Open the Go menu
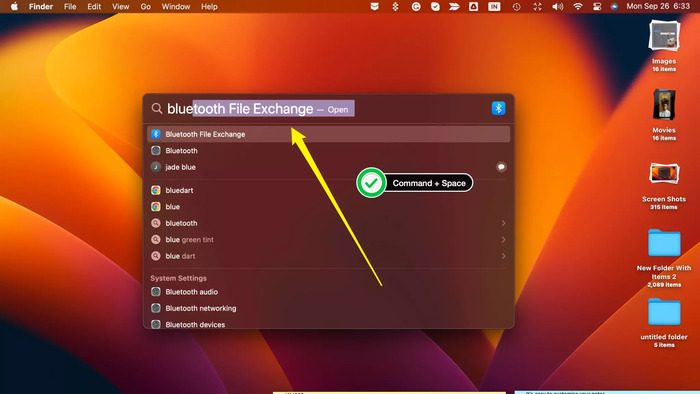Screen dimensions: 700x394 (x=146, y=7)
